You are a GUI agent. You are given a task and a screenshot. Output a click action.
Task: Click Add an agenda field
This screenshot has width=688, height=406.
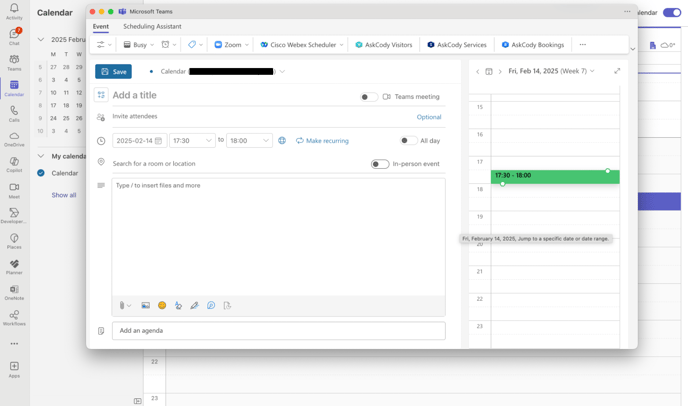[279, 331]
